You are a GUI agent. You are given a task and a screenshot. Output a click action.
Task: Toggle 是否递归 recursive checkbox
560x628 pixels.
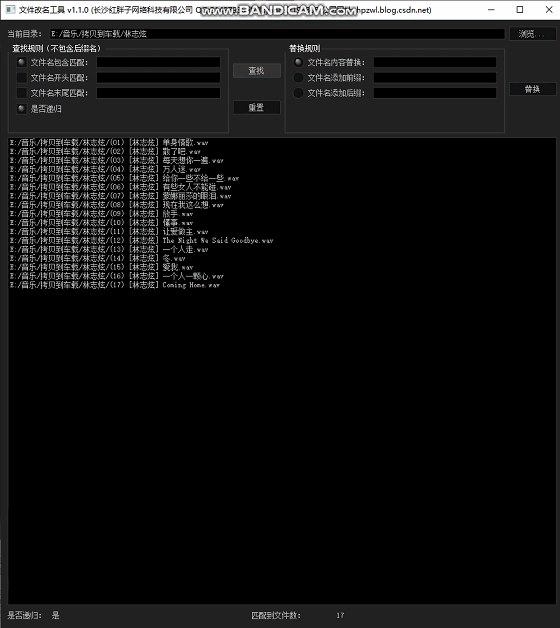point(22,109)
